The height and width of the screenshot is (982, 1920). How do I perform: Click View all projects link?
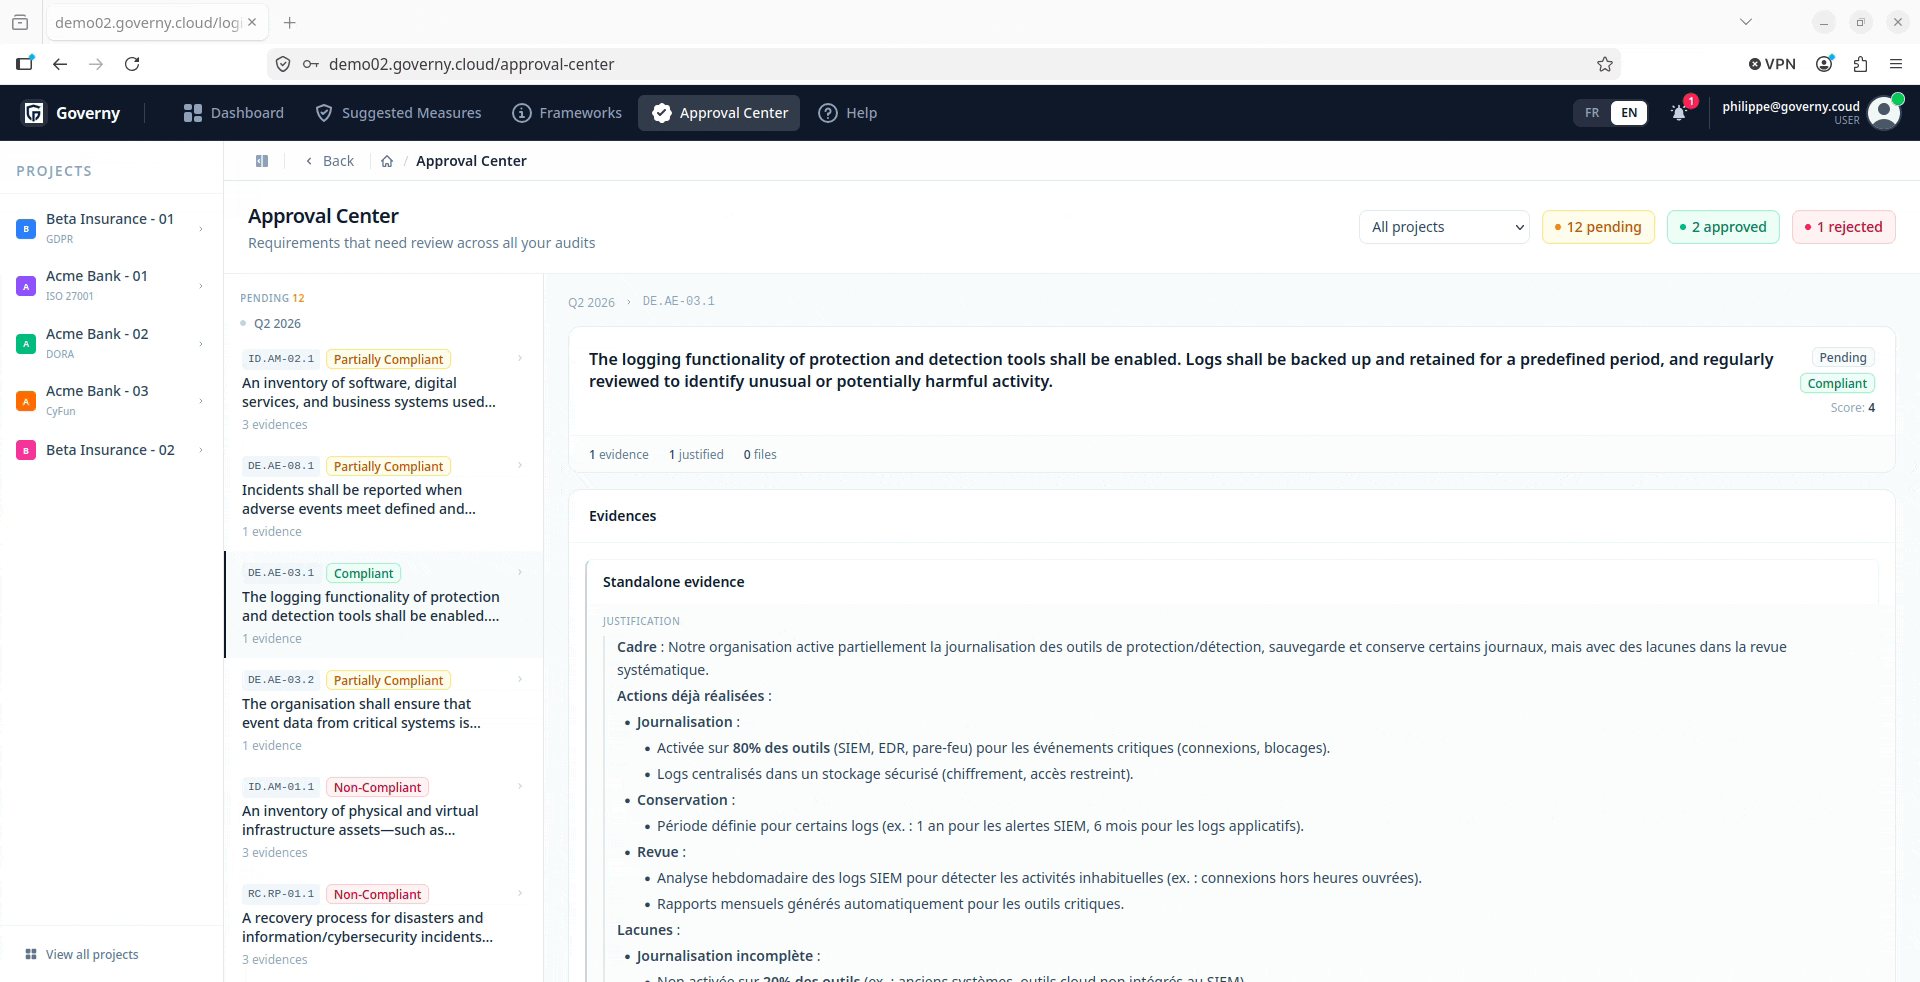pyautogui.click(x=82, y=954)
